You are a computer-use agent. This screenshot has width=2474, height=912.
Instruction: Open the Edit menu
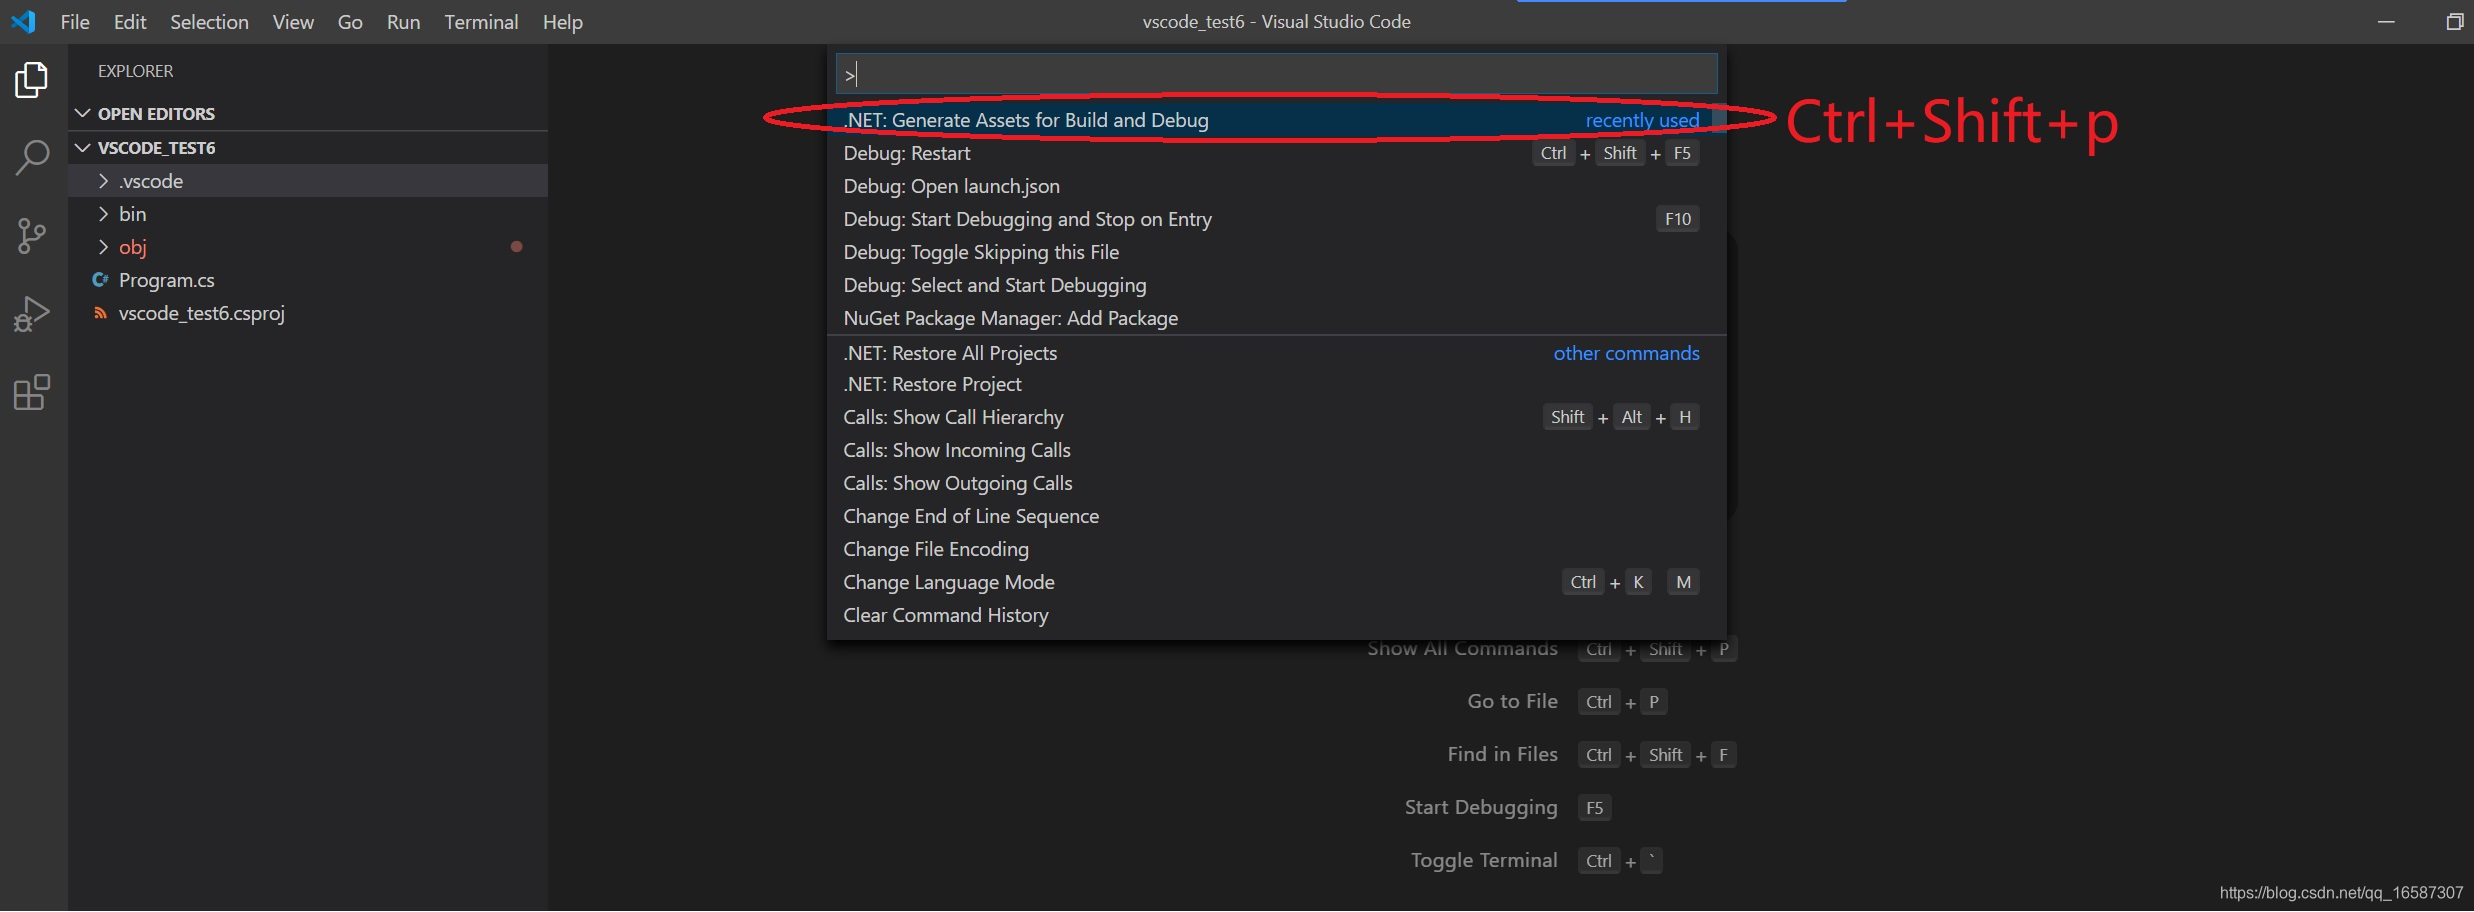click(130, 22)
